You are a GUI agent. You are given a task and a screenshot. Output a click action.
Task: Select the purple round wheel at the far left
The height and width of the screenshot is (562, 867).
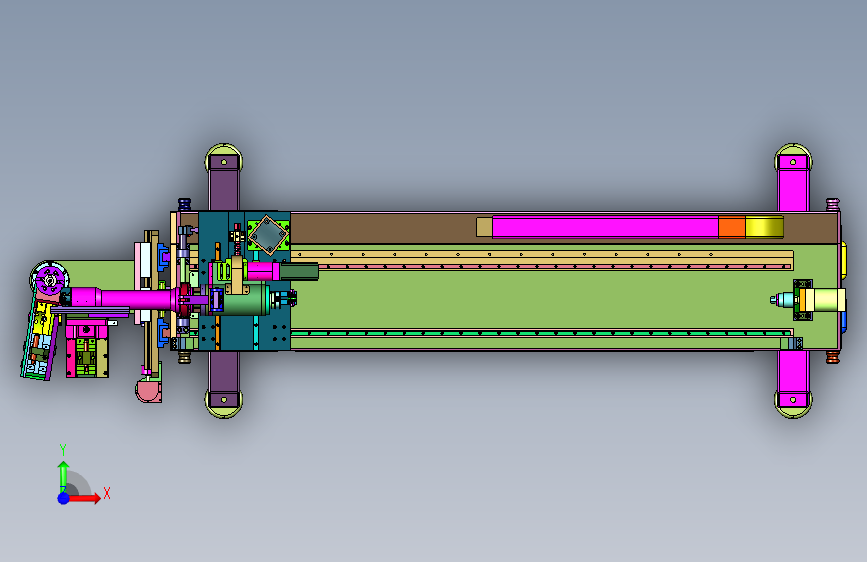(x=50, y=280)
